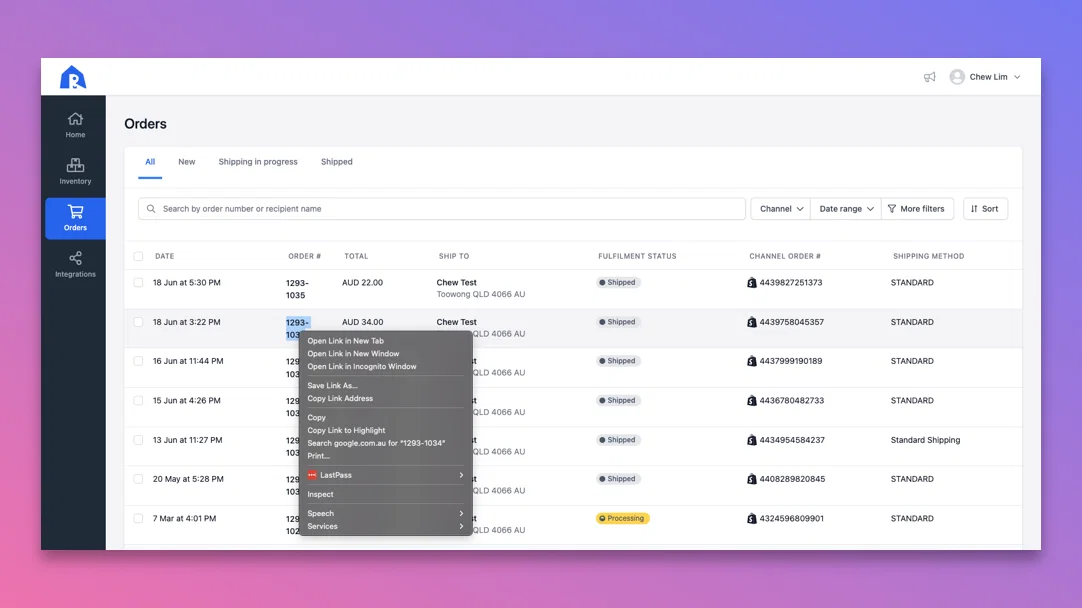Click Shopify icon beside 4408289820845
1082x608 pixels.
coord(751,479)
